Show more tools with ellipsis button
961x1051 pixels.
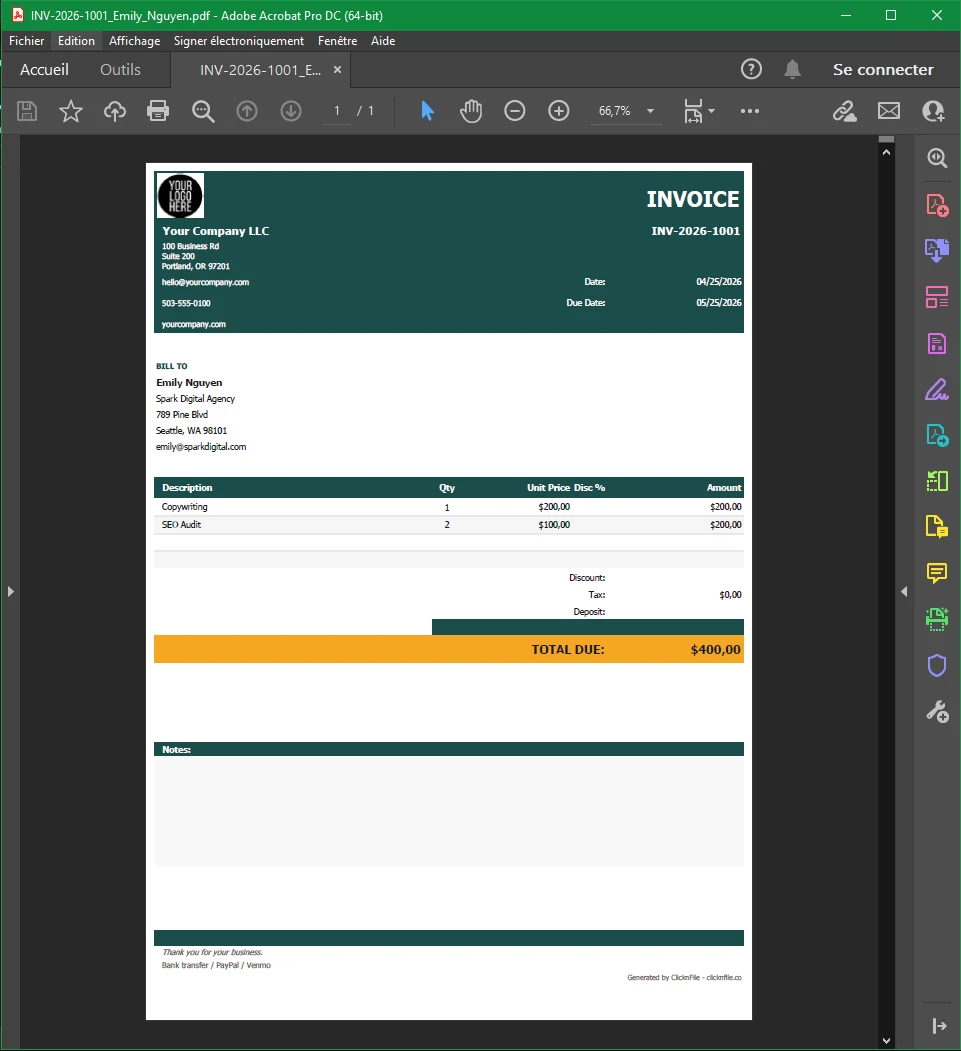(x=750, y=111)
